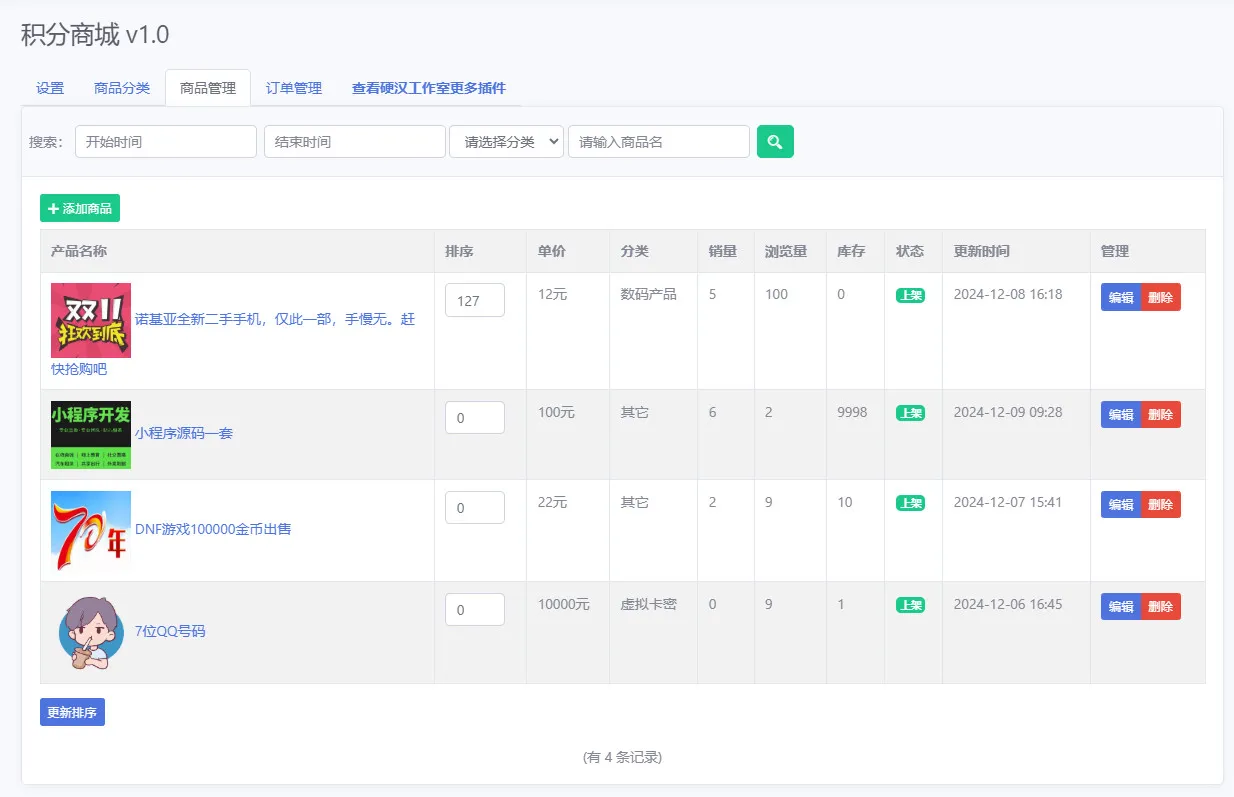The width and height of the screenshot is (1234, 797).
Task: Click the 更新排序 button
Action: click(72, 713)
